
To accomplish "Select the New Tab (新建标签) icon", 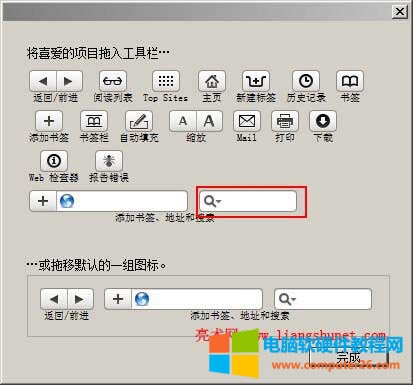I will pyautogui.click(x=256, y=81).
